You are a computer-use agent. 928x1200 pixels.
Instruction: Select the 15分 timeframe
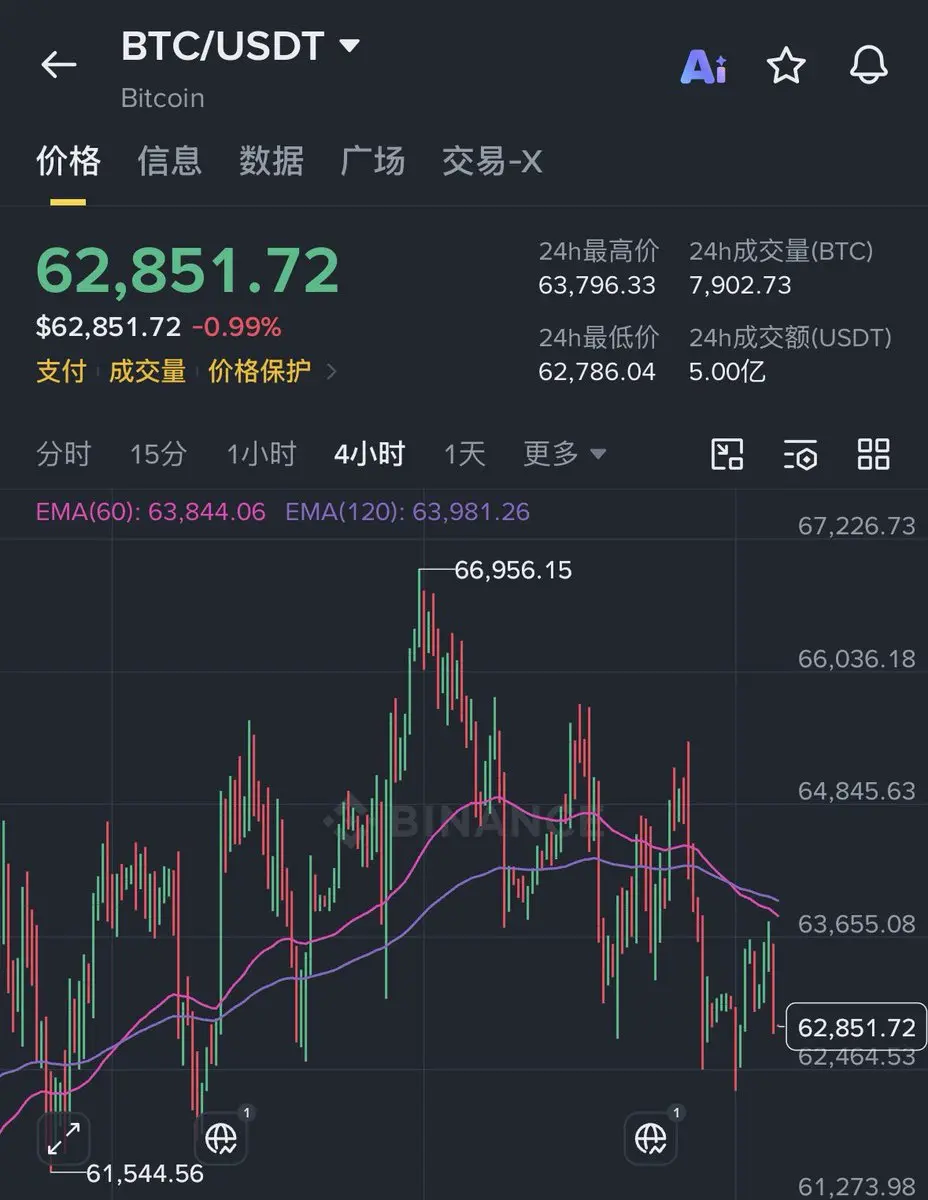coord(158,454)
